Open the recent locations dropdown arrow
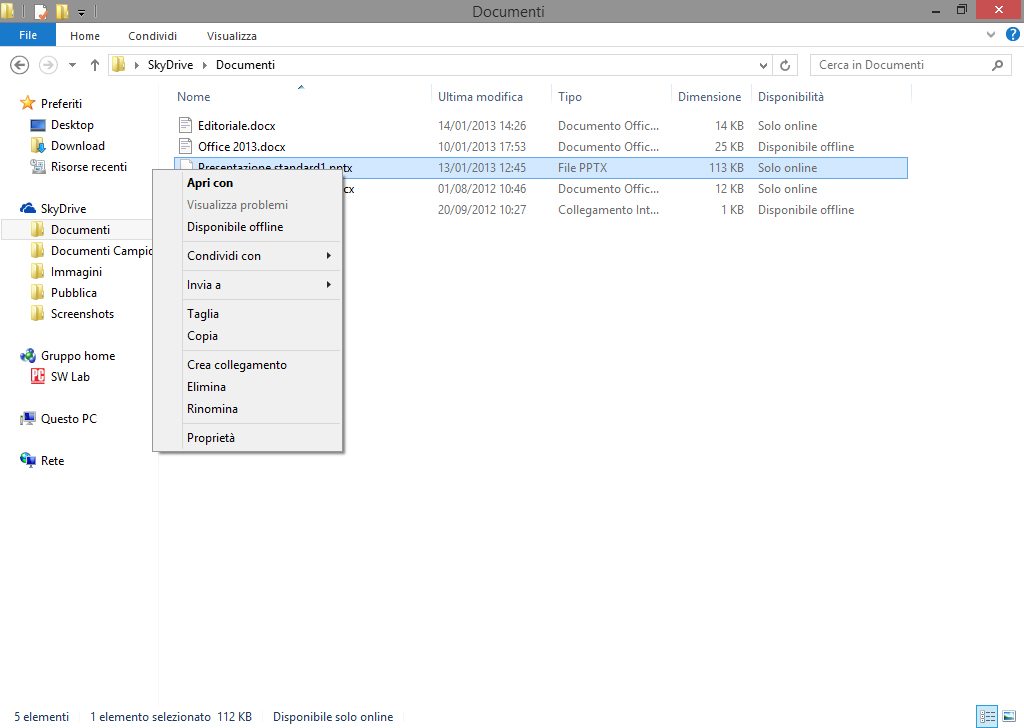This screenshot has width=1024, height=728. [x=72, y=65]
